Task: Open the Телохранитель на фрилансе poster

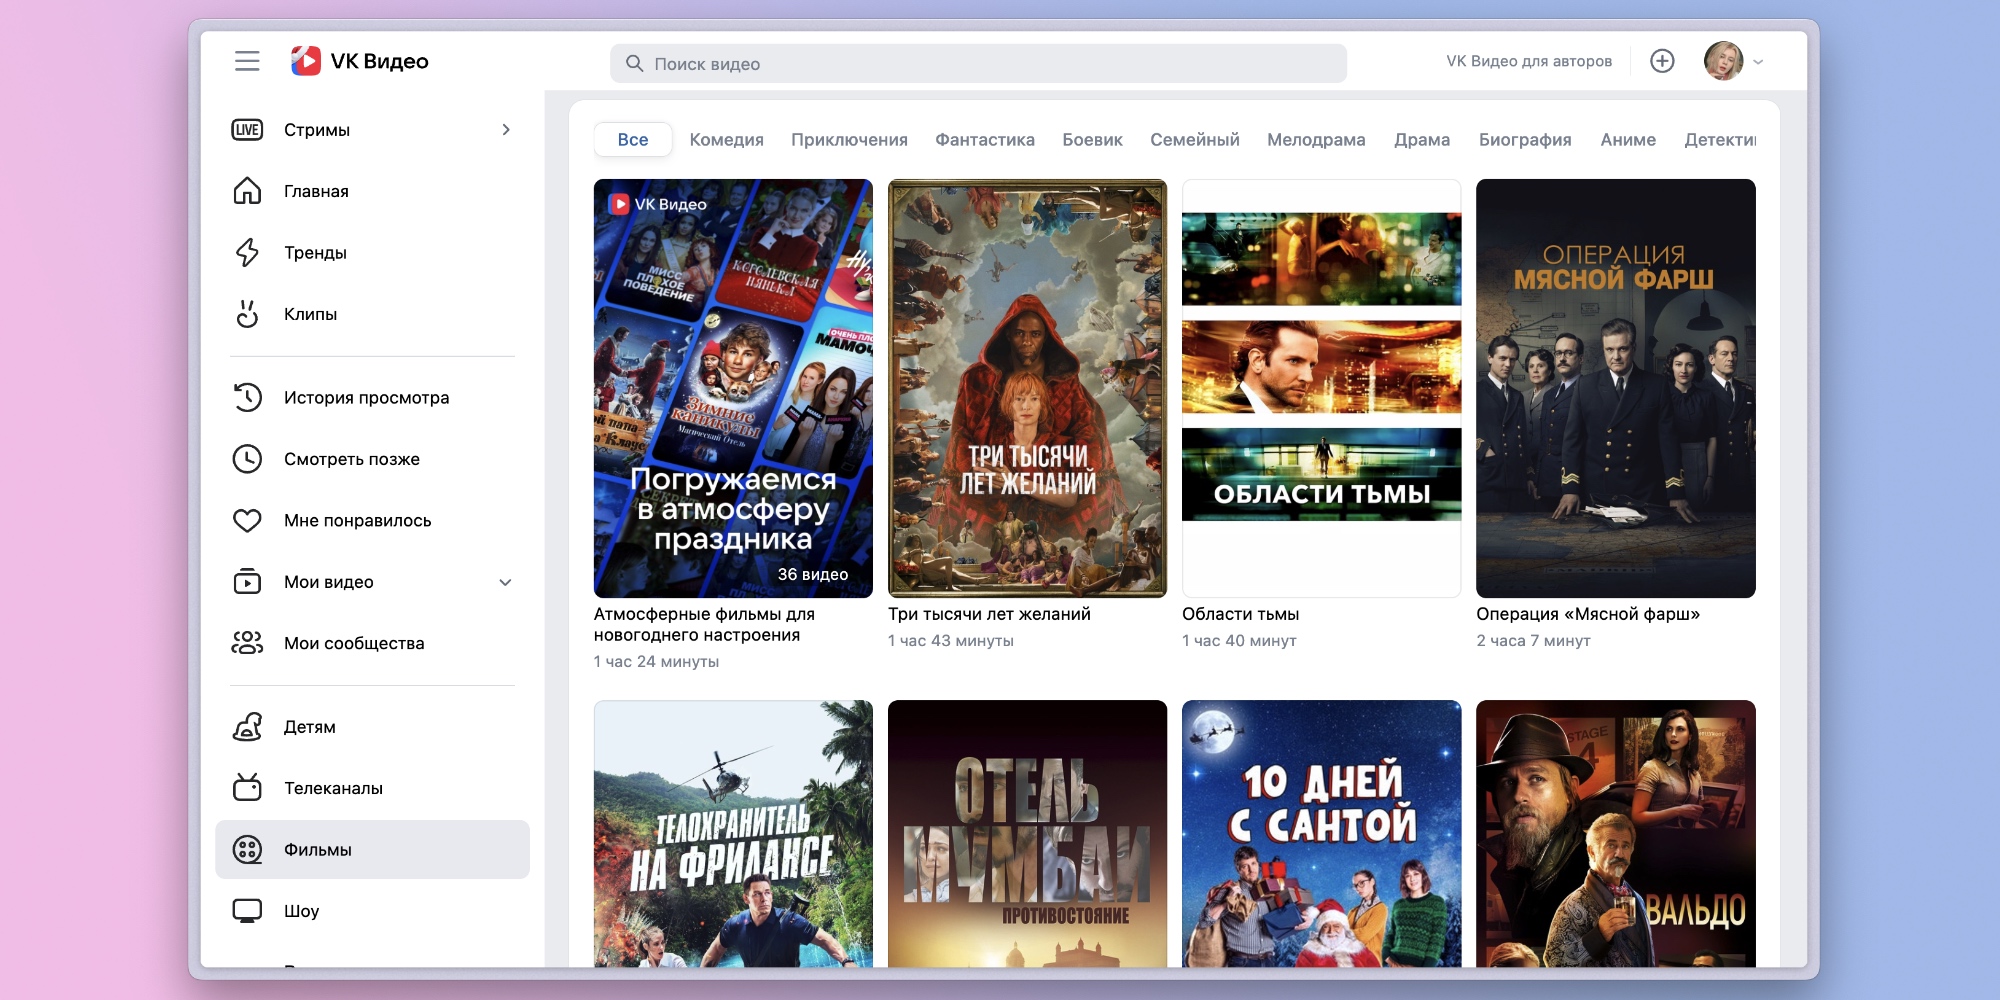Action: (733, 833)
